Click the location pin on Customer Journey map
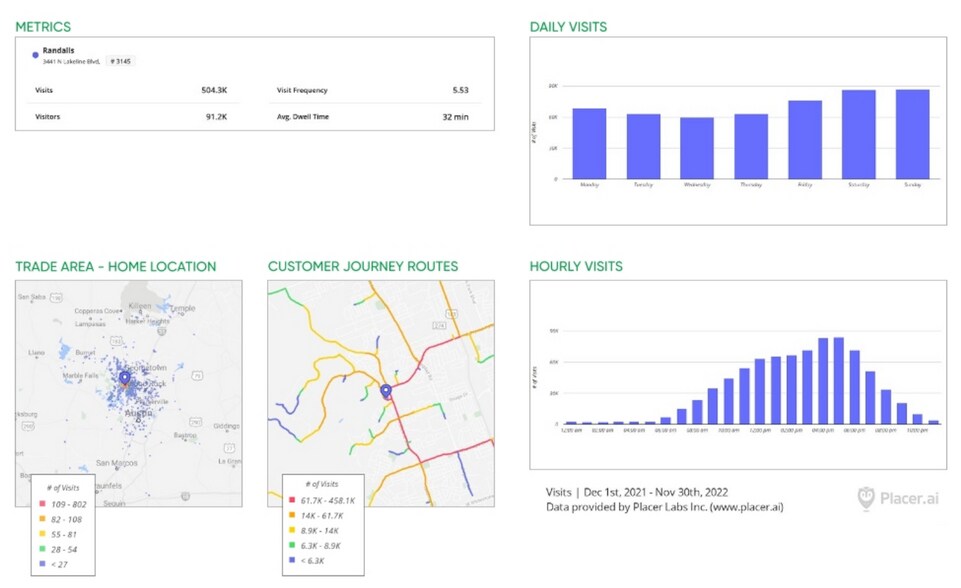 point(386,390)
